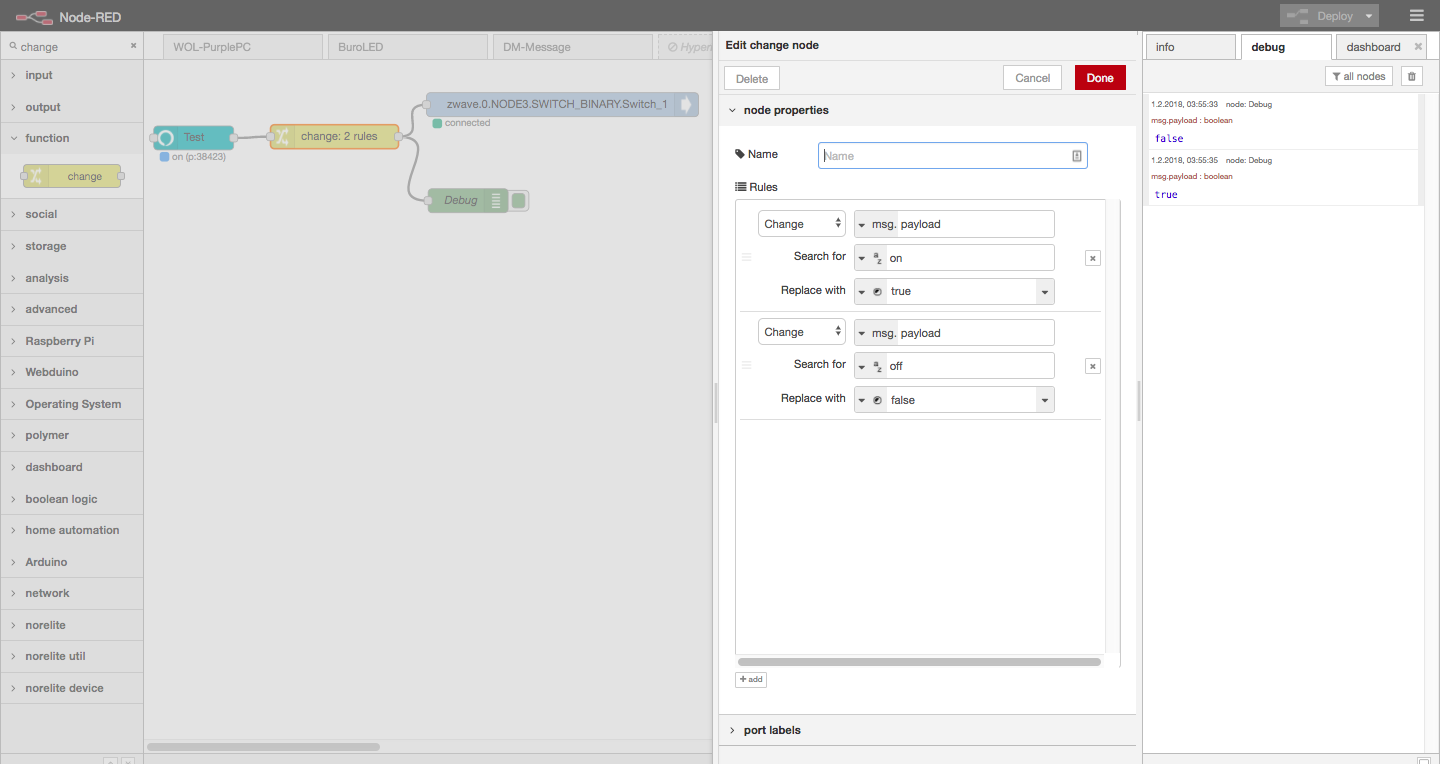Click the 'on' search for field
The image size is (1440, 764).
pos(969,258)
